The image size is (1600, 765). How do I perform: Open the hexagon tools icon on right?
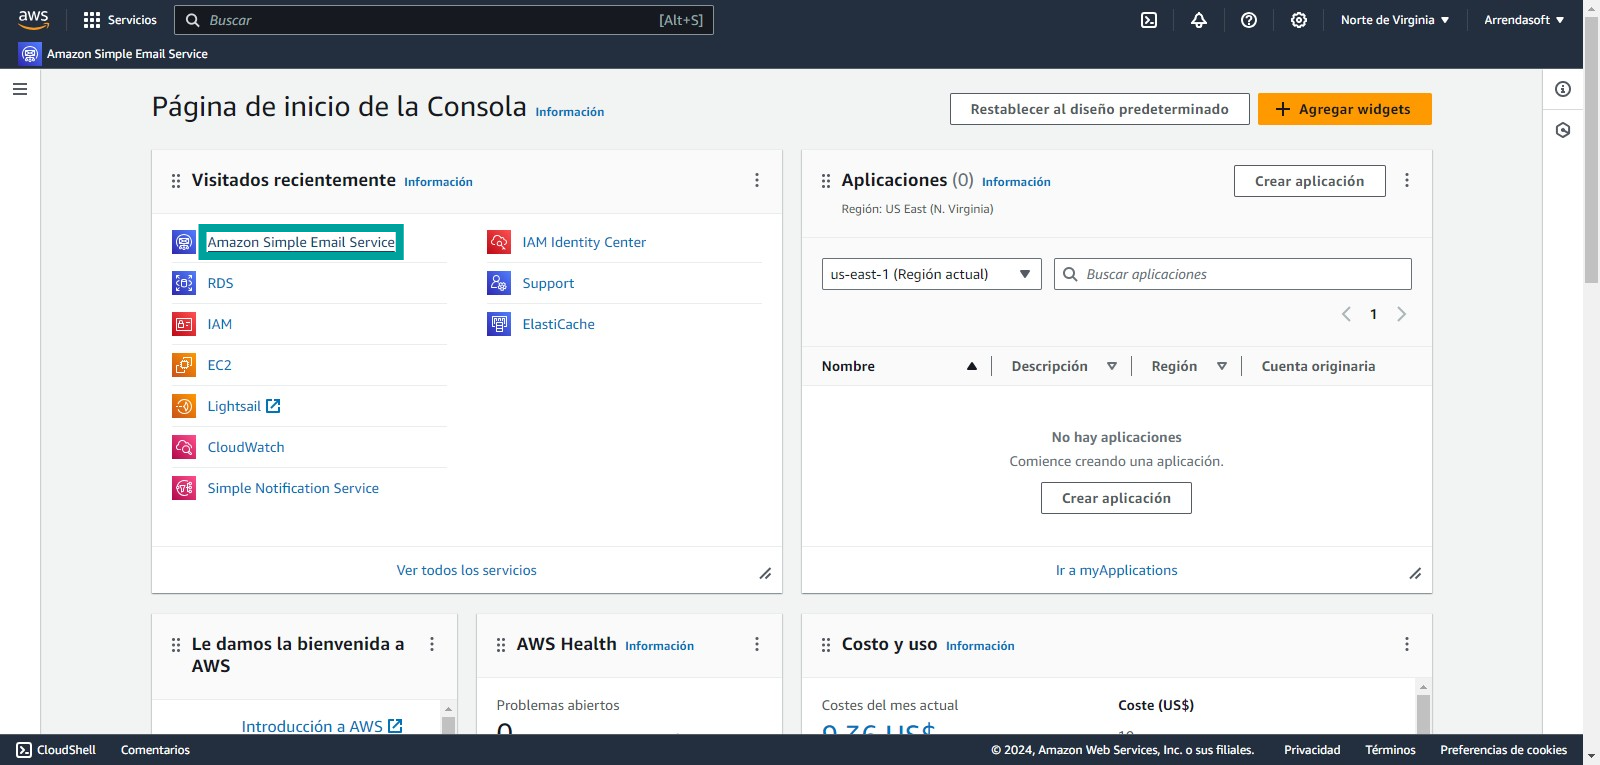pos(1563,130)
